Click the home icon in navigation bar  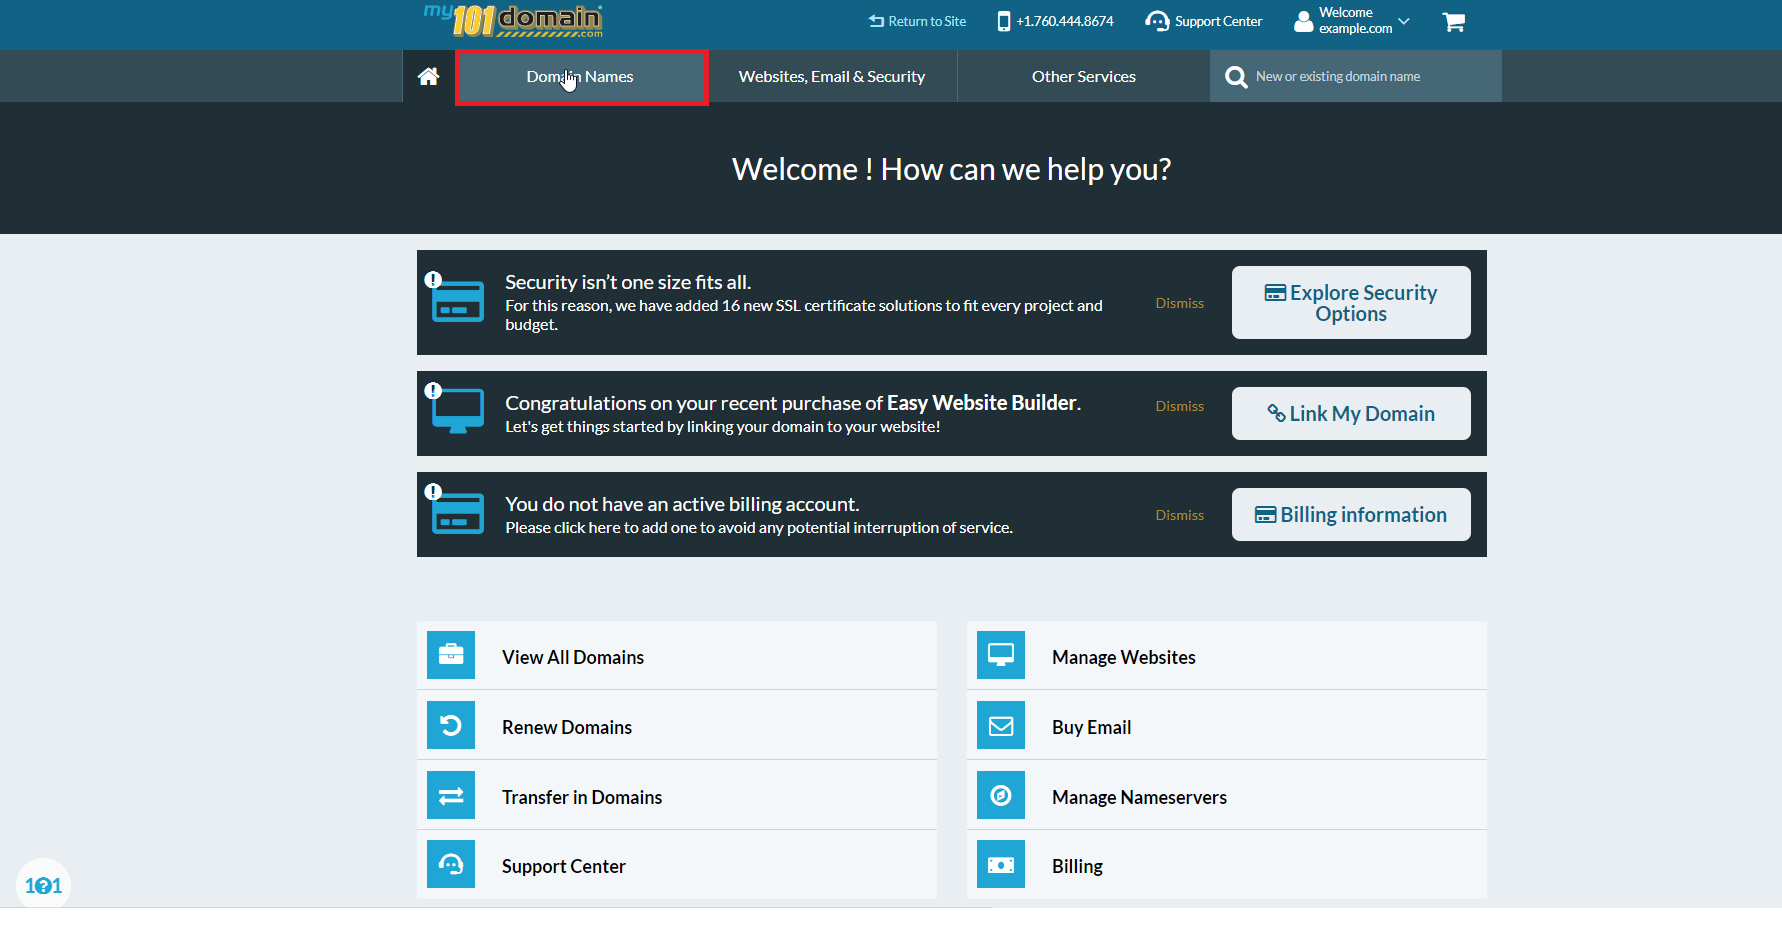[428, 75]
